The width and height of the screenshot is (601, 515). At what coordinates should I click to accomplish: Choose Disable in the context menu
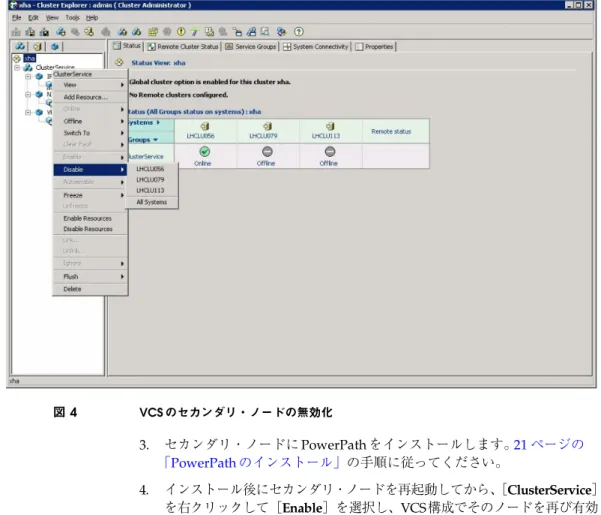point(90,169)
